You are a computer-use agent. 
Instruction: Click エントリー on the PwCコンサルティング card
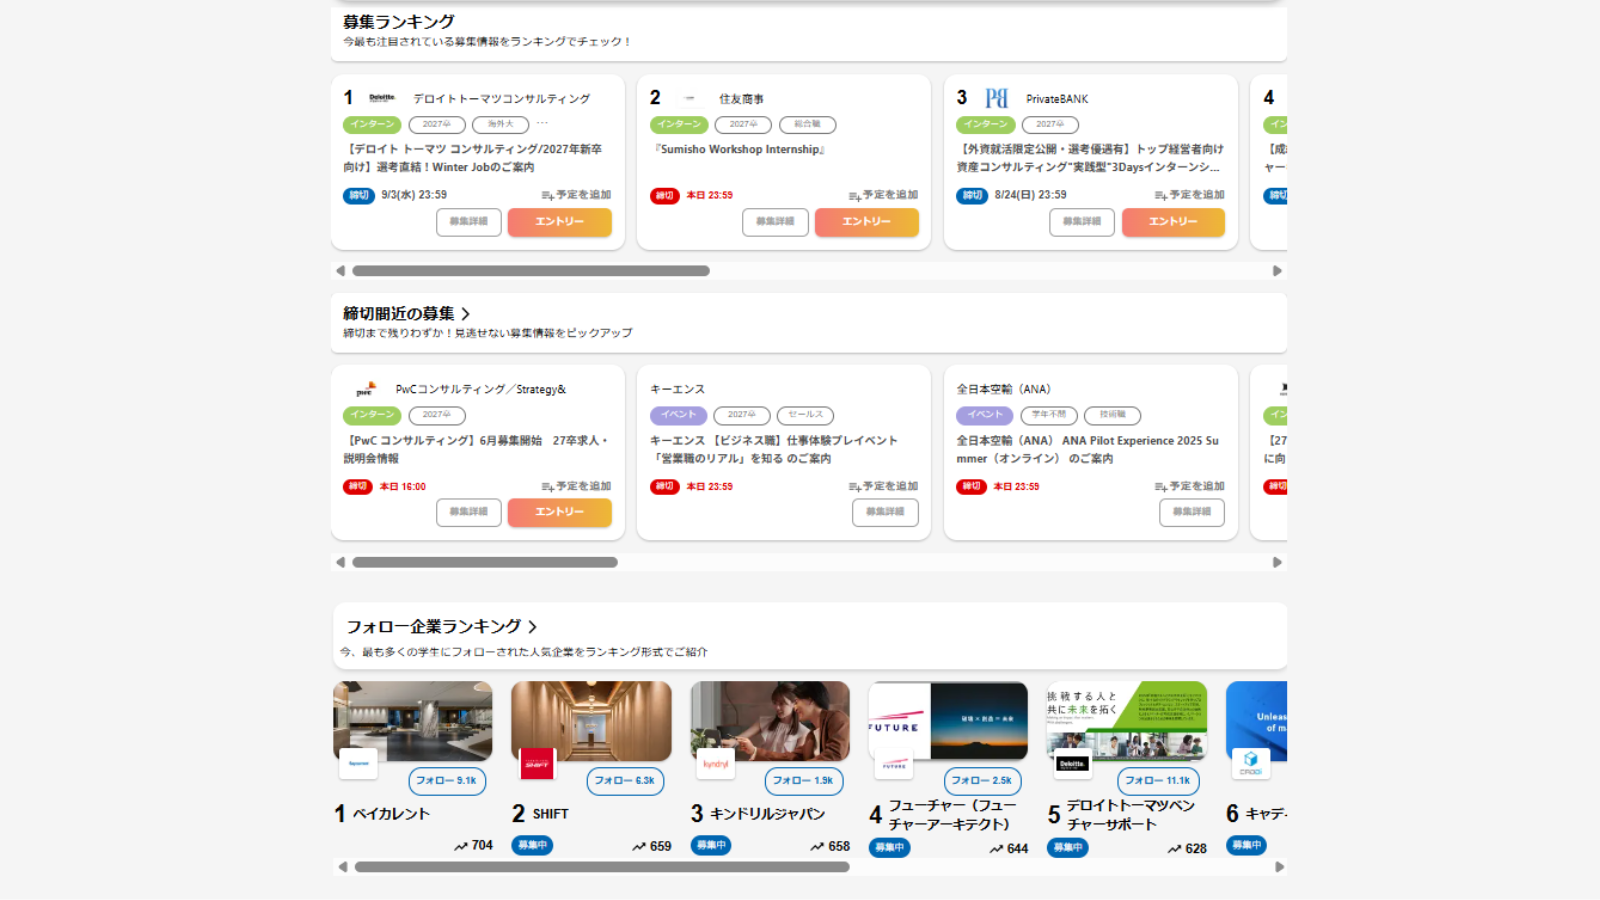pyautogui.click(x=559, y=512)
